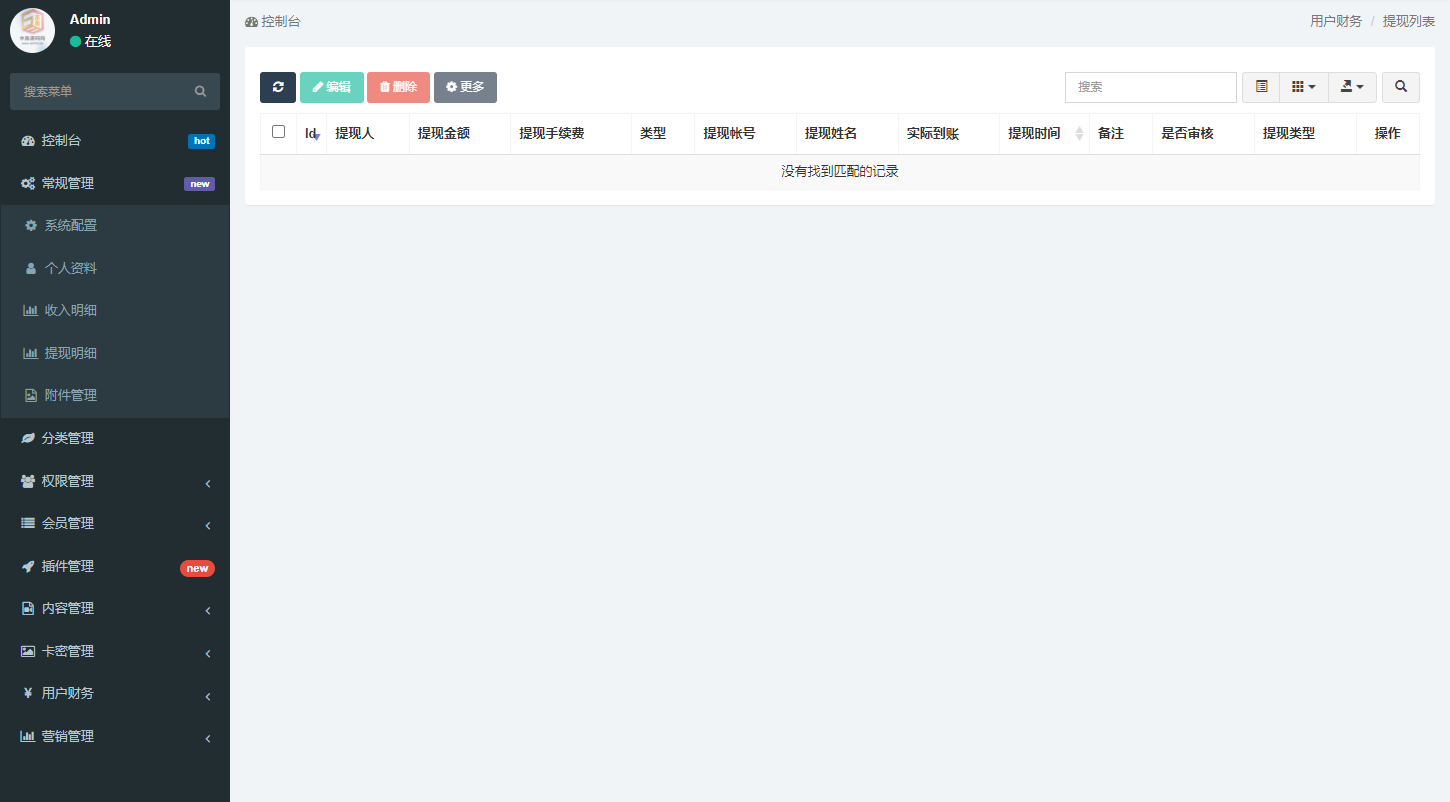Click the magnifier advanced search button
1450x802 pixels.
coord(1401,87)
